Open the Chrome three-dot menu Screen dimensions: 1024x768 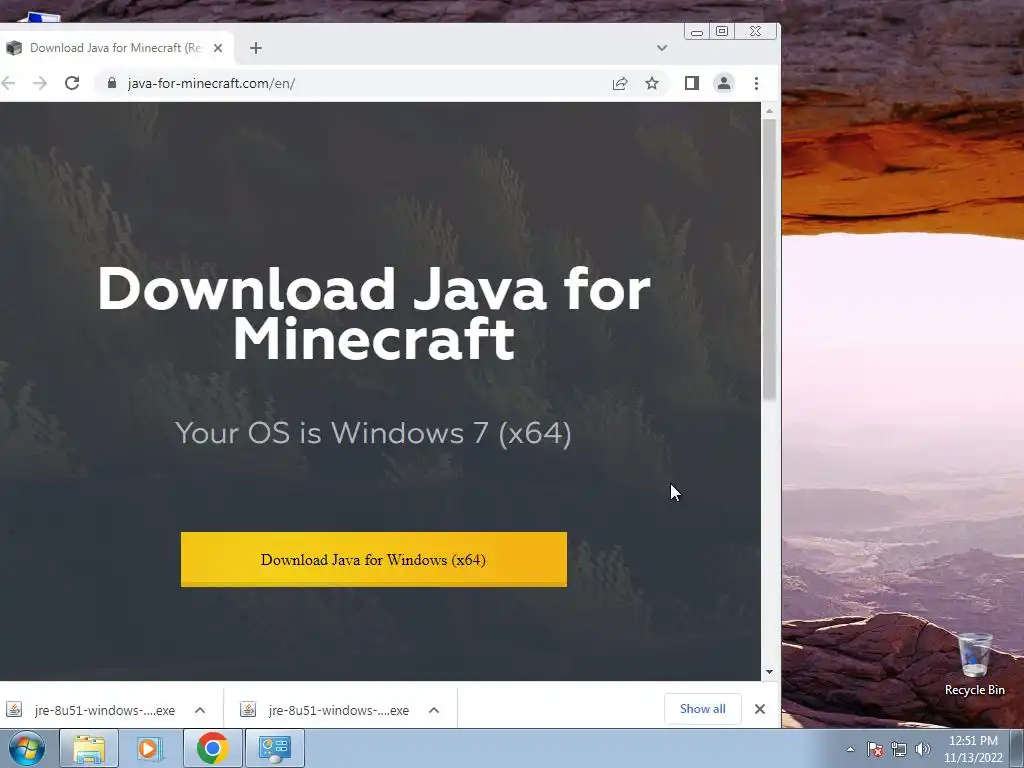pyautogui.click(x=756, y=83)
